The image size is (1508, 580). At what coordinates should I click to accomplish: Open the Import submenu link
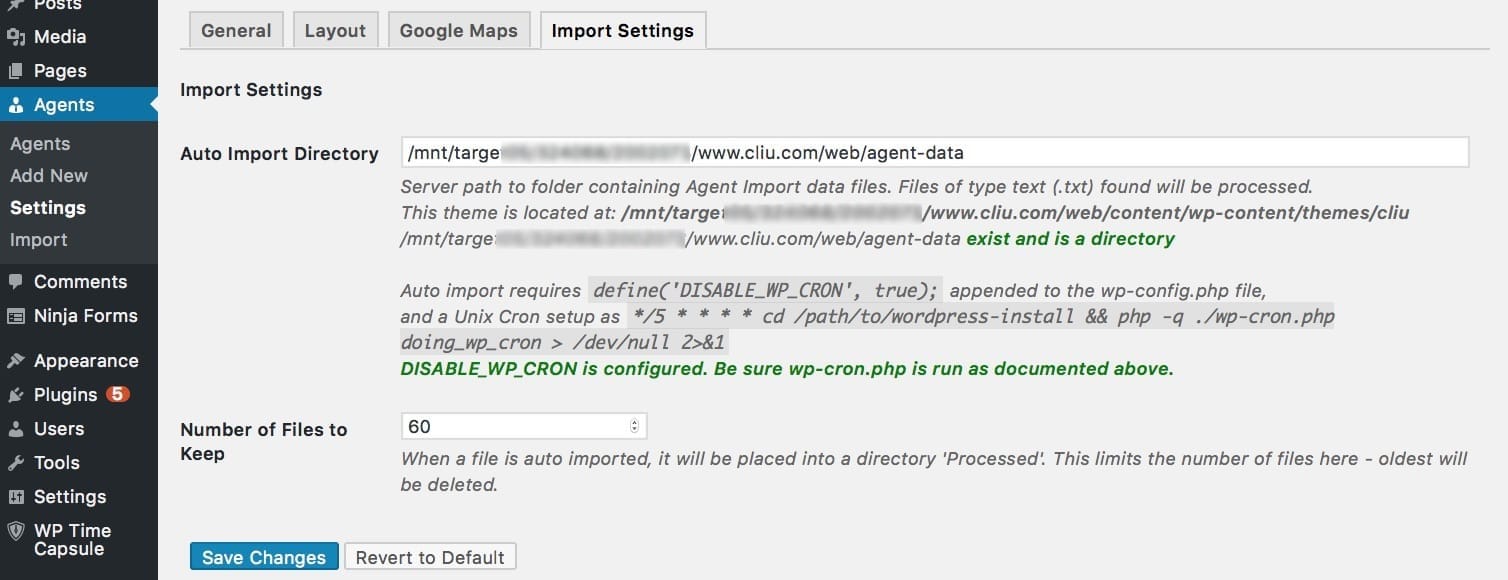point(39,240)
